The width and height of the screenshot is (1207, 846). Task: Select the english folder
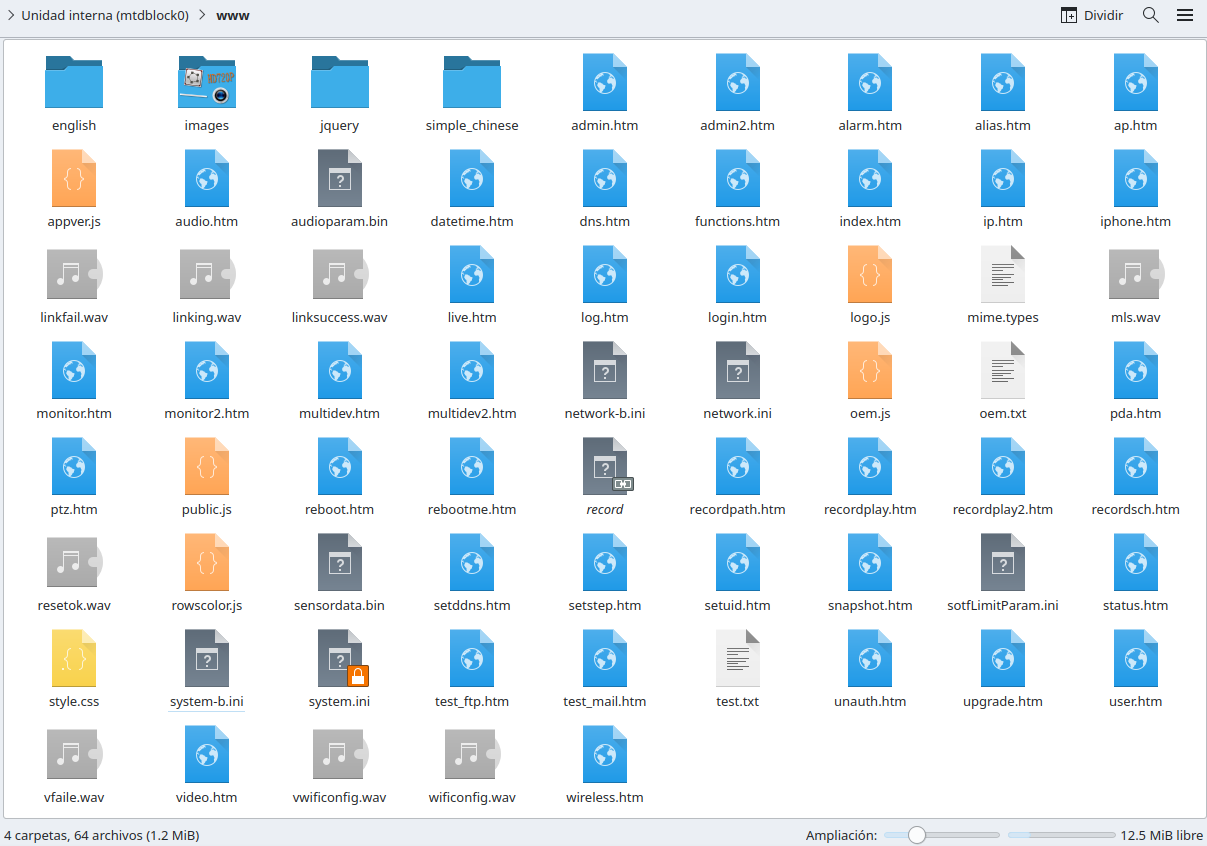point(74,82)
